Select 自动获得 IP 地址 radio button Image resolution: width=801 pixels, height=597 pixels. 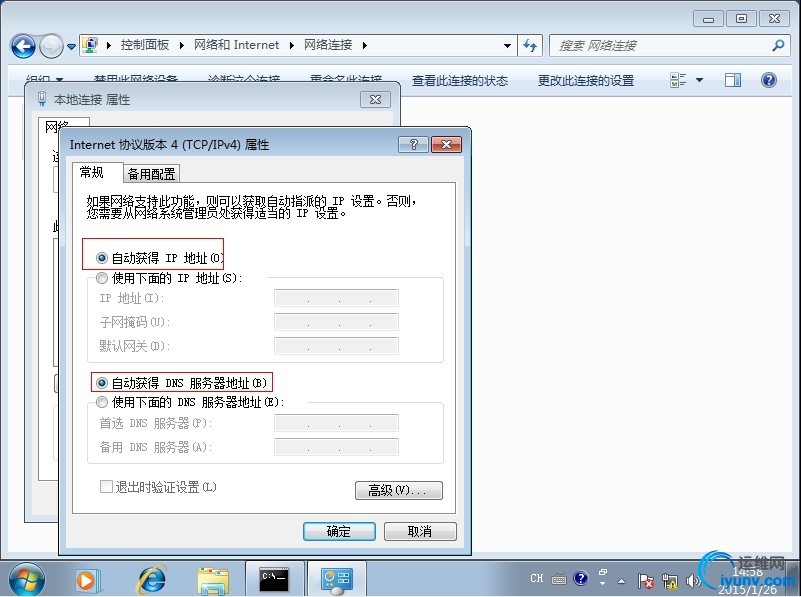pos(102,258)
